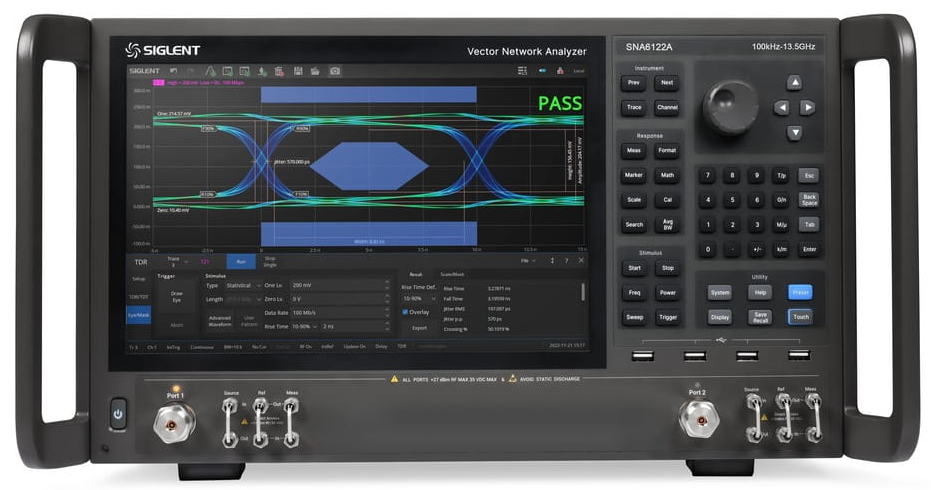Open the Type dropdown showing Statistical
The width and height of the screenshot is (931, 490).
(242, 286)
